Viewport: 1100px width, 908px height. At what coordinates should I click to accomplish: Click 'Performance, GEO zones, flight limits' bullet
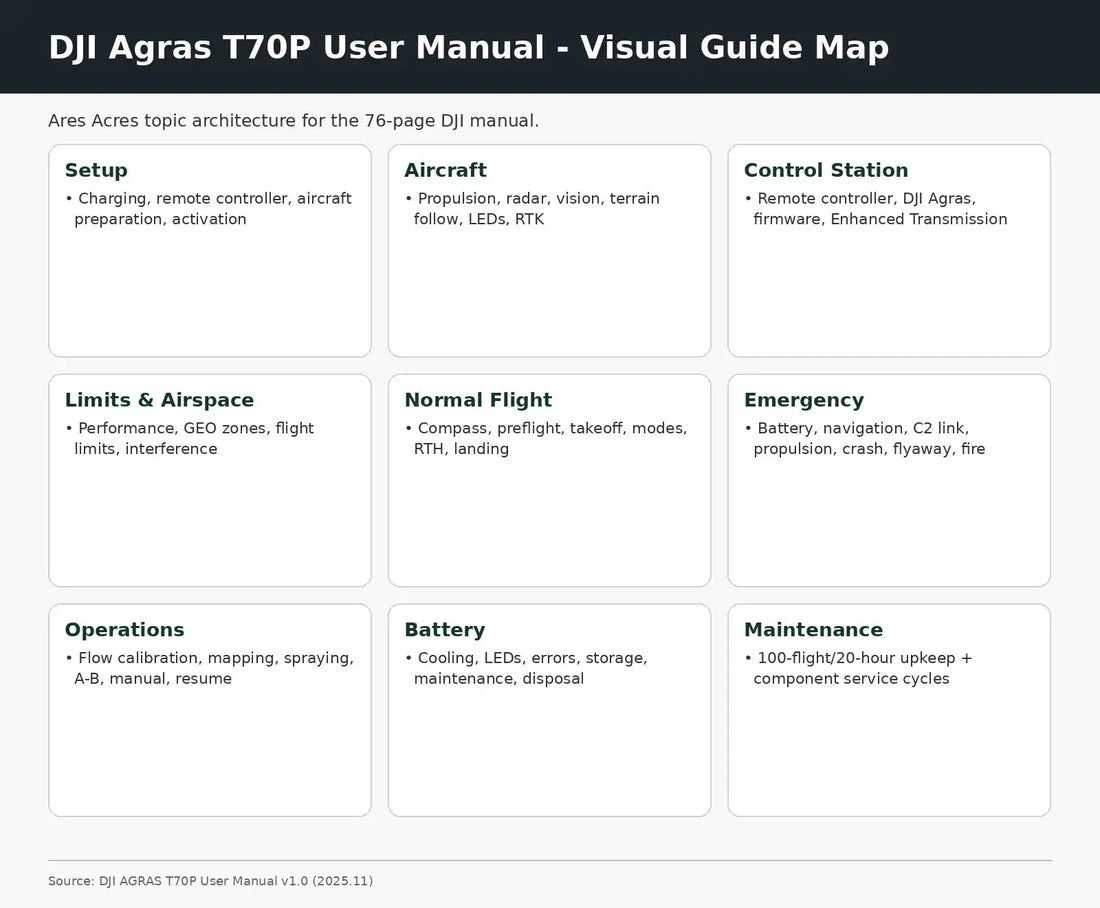[x=189, y=438]
